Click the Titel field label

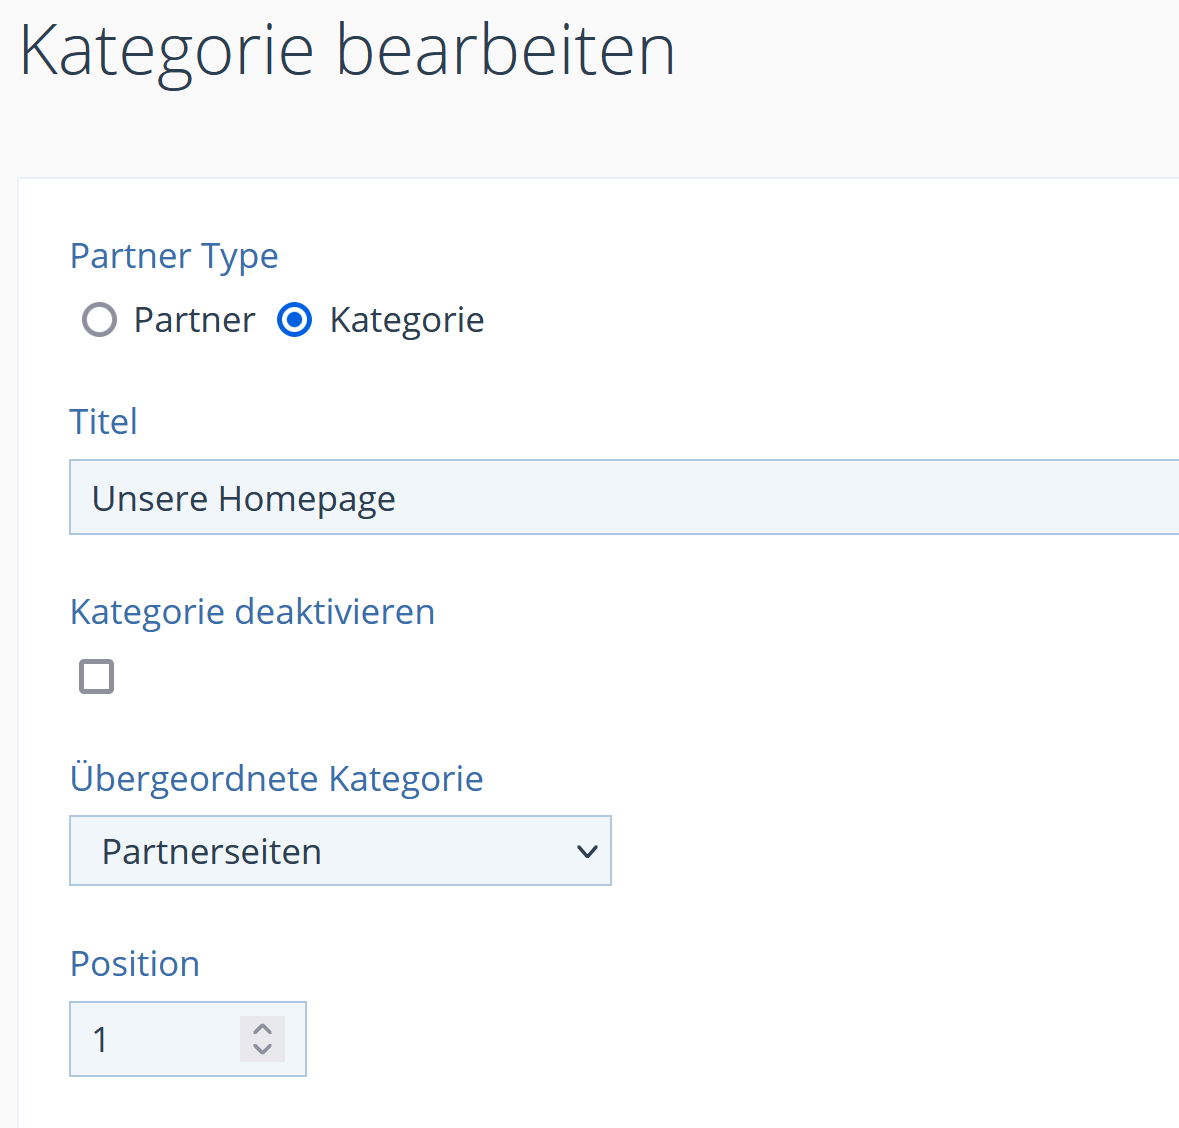pos(103,422)
